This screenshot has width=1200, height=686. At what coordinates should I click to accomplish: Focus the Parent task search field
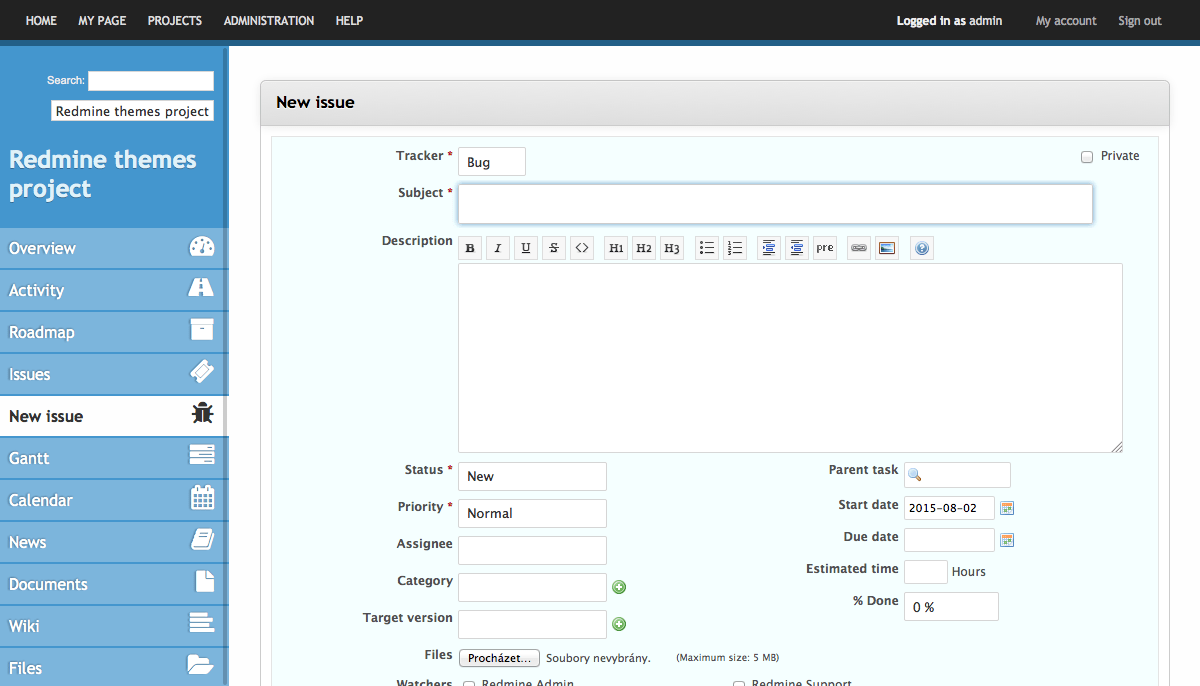coord(957,475)
